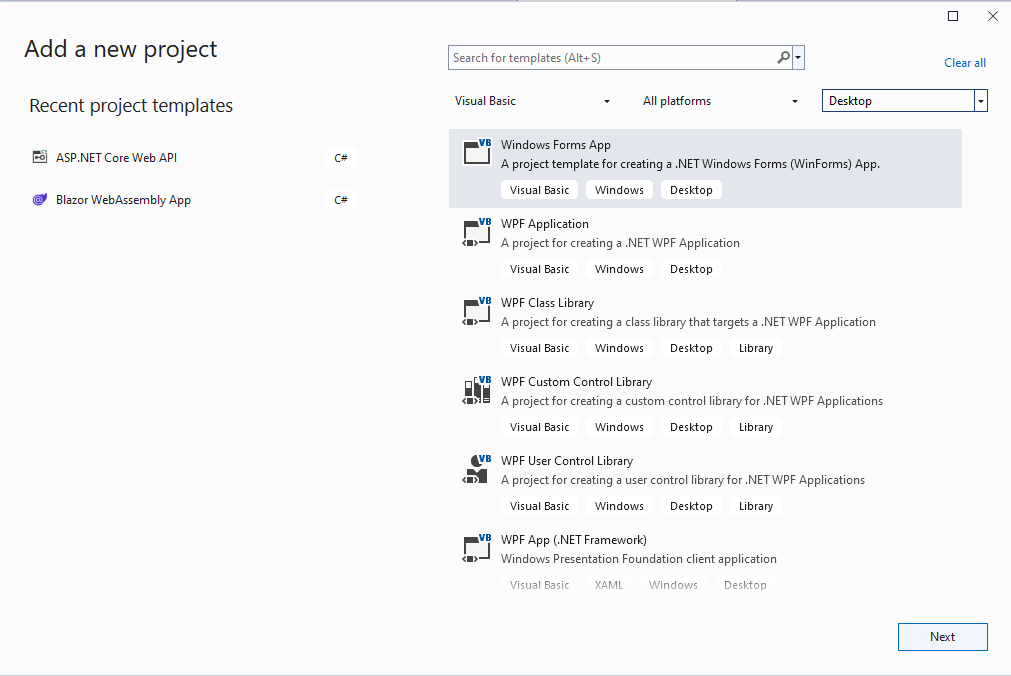Select the WPF Class Library template title
Image resolution: width=1011 pixels, height=676 pixels.
pyautogui.click(x=547, y=303)
